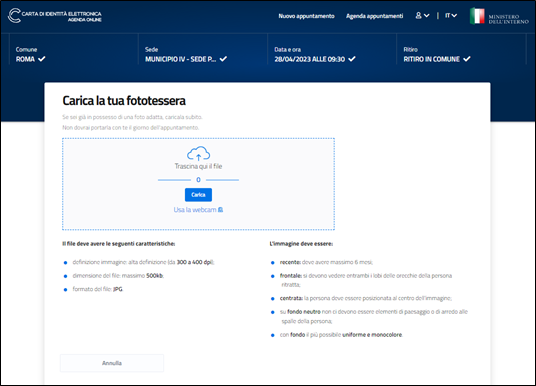Click the 'L'immagine deve essere' text
This screenshot has height=386, width=536.
point(301,244)
